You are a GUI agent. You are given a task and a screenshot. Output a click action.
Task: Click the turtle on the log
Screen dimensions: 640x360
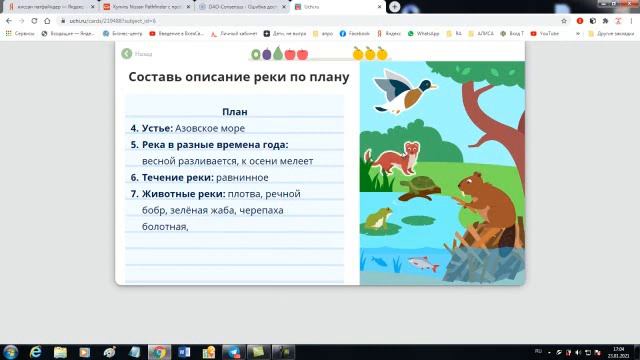(420, 187)
